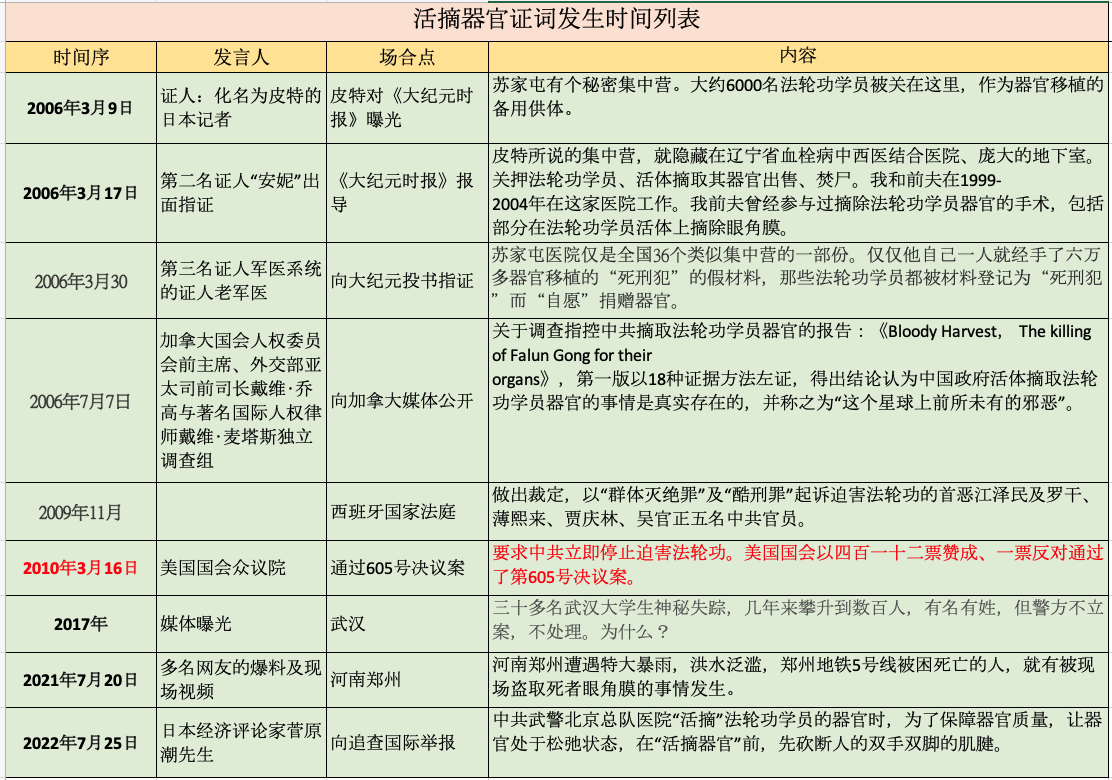Select the 内容 column header cell
The width and height of the screenshot is (1112, 780).
(798, 56)
